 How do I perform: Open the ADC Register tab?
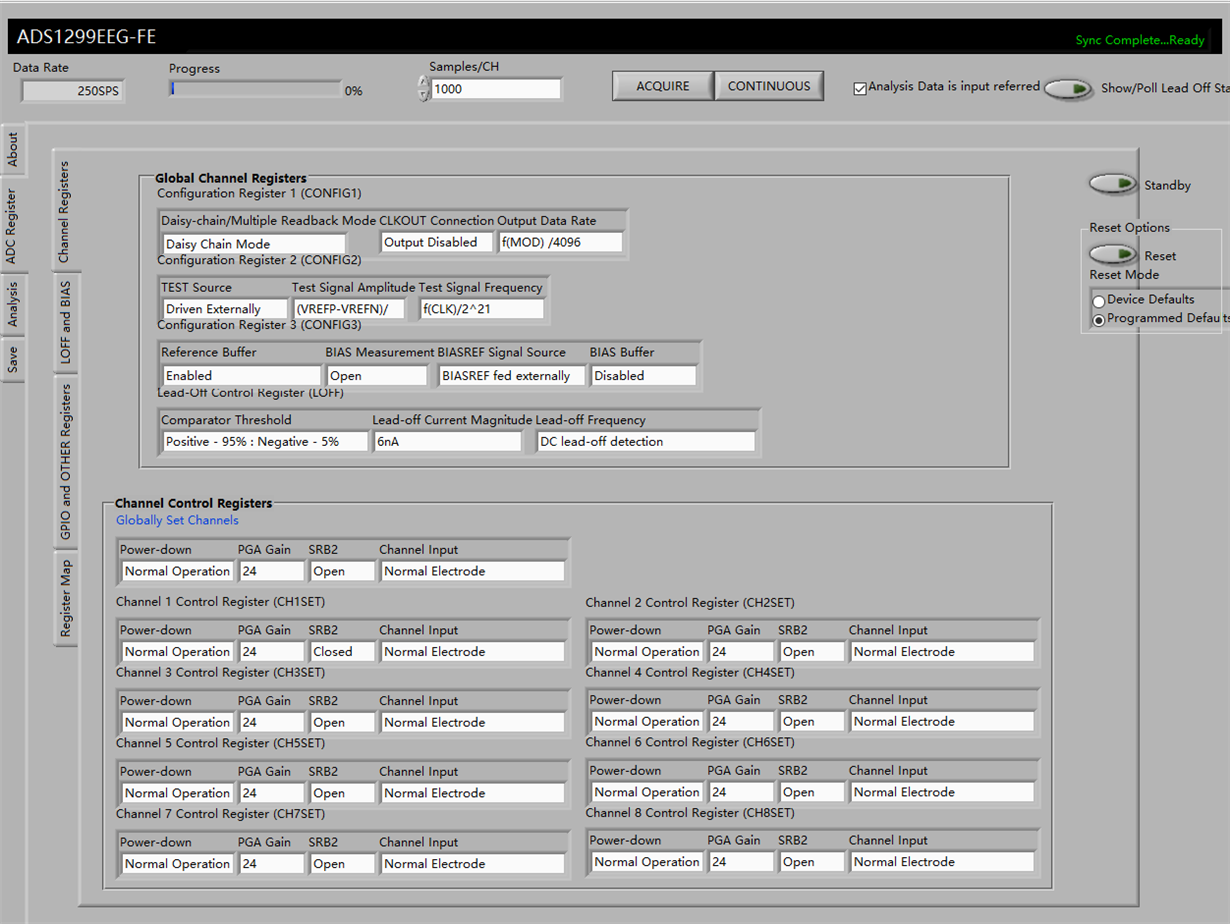pos(12,226)
